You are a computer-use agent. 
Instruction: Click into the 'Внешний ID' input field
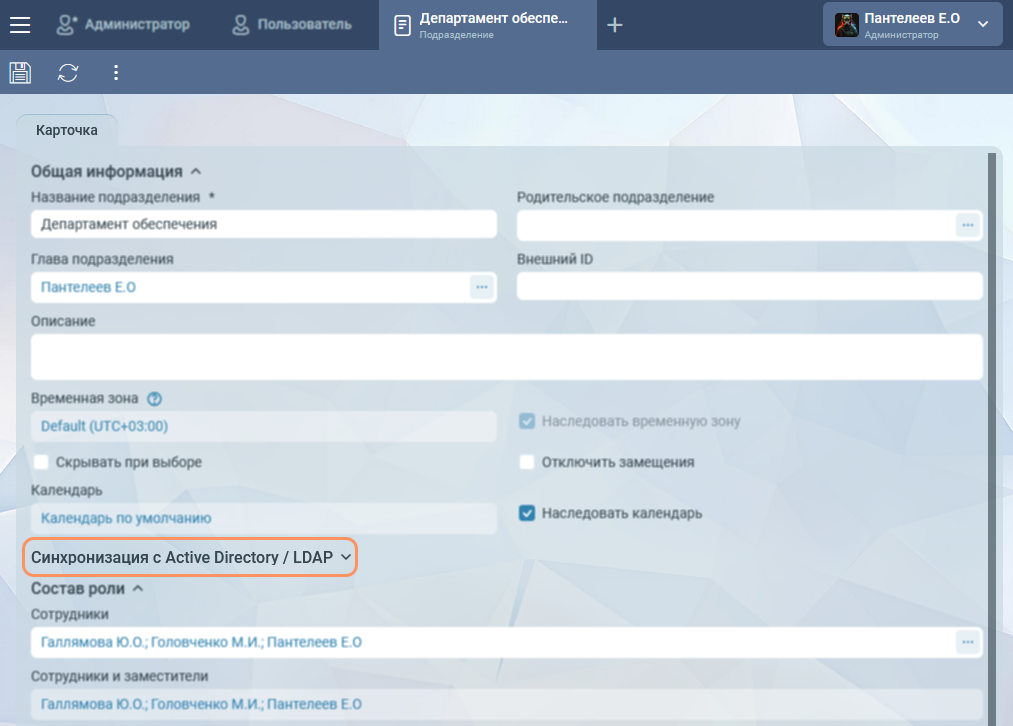pyautogui.click(x=749, y=287)
